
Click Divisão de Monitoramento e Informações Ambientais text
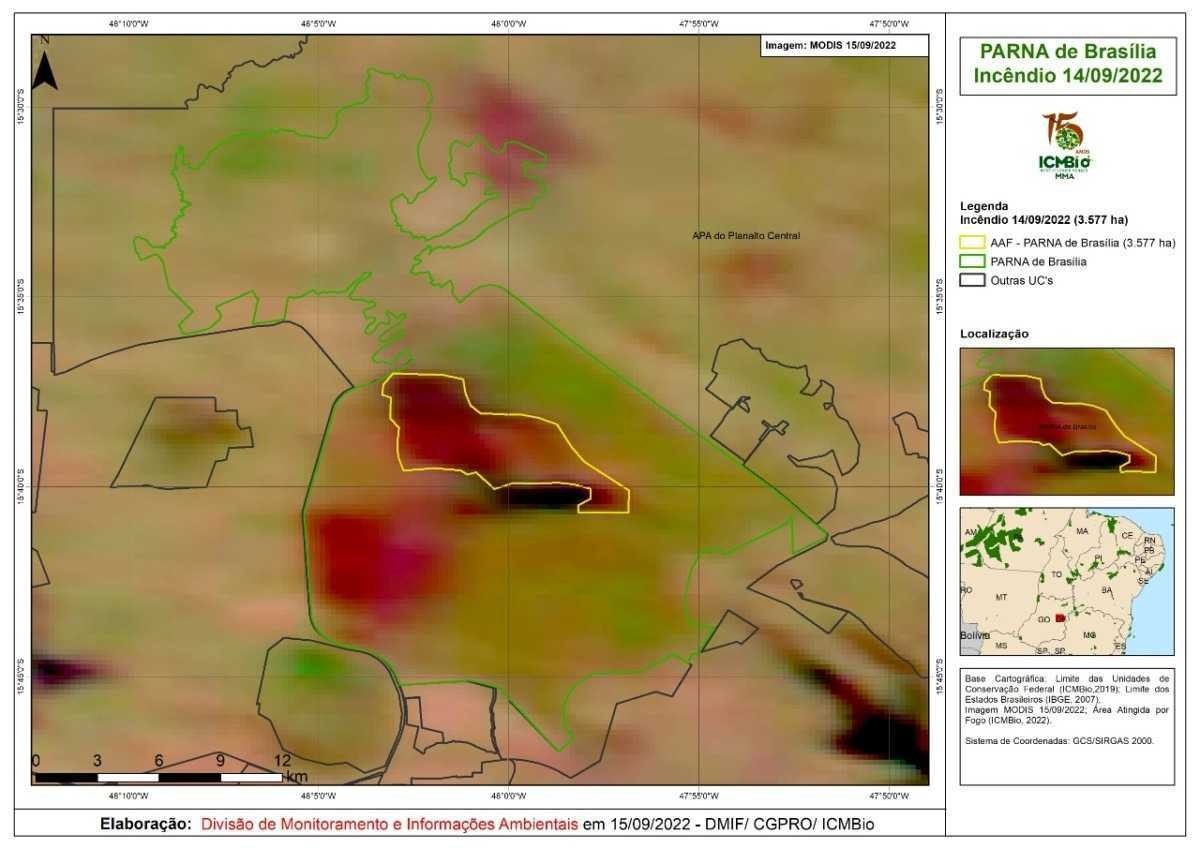[x=390, y=825]
